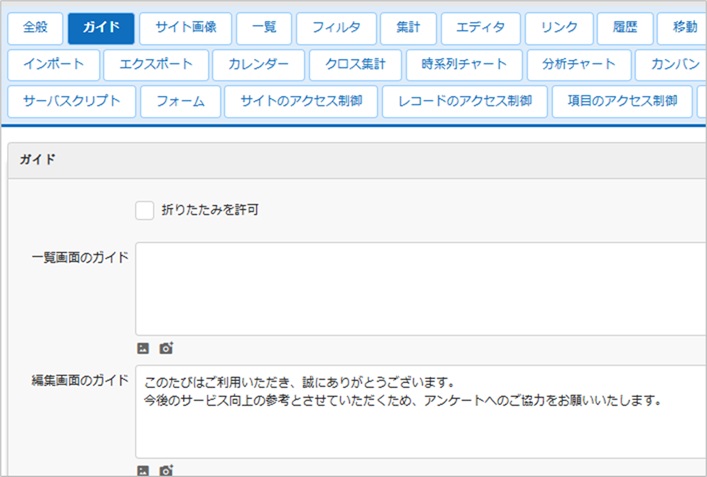Open the サイト画像 tab
This screenshot has width=707, height=477.
(186, 28)
